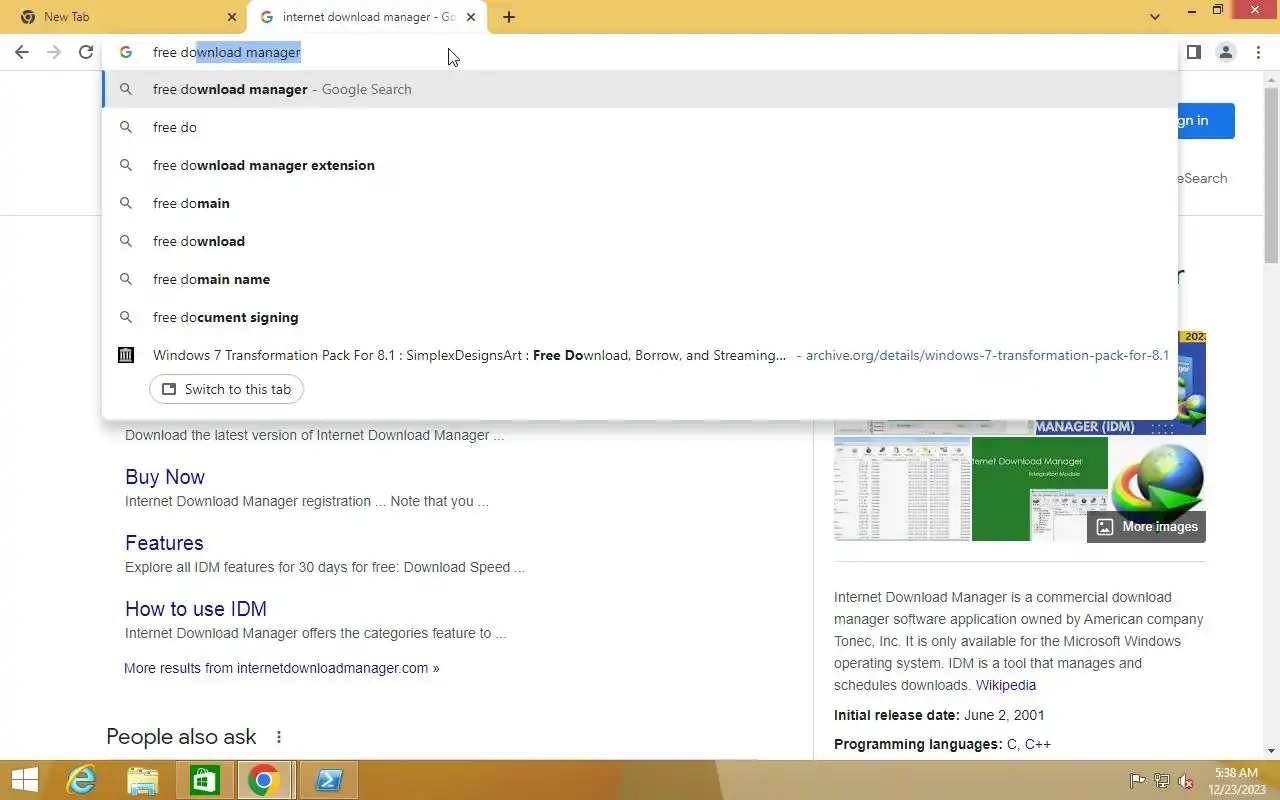Click the scrollbar down arrow

tap(1272, 751)
